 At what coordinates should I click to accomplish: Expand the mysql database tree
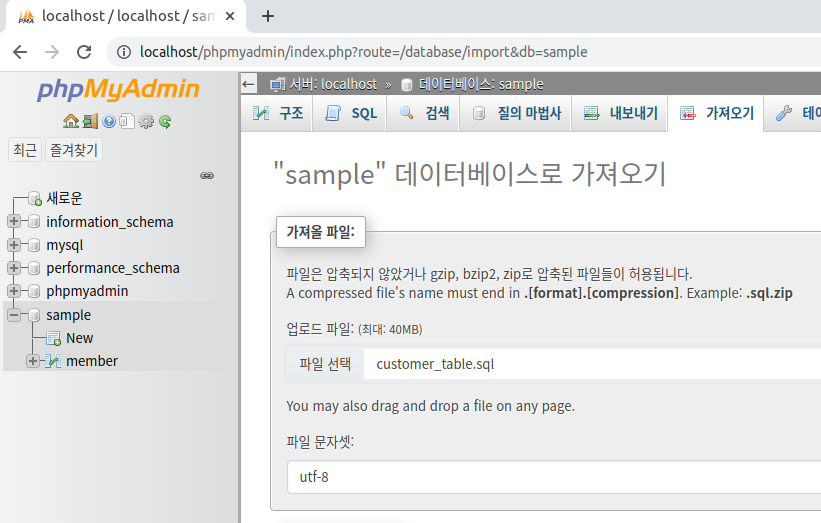(14, 245)
